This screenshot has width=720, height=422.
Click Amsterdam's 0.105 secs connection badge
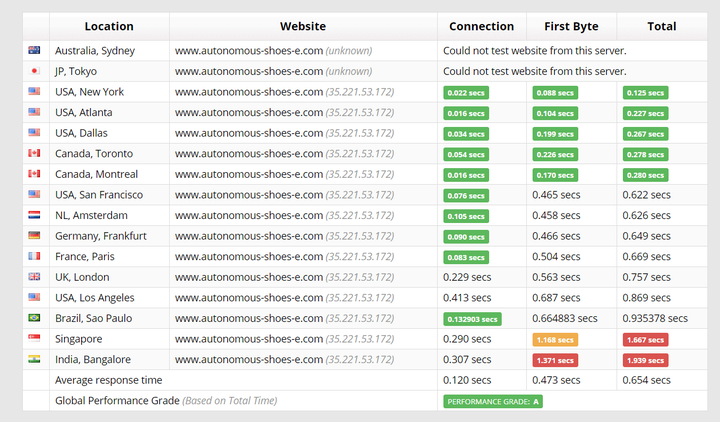click(466, 216)
